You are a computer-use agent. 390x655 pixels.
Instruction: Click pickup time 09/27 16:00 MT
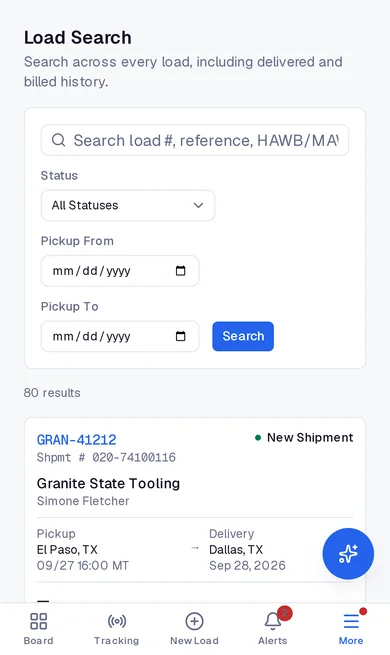83,566
